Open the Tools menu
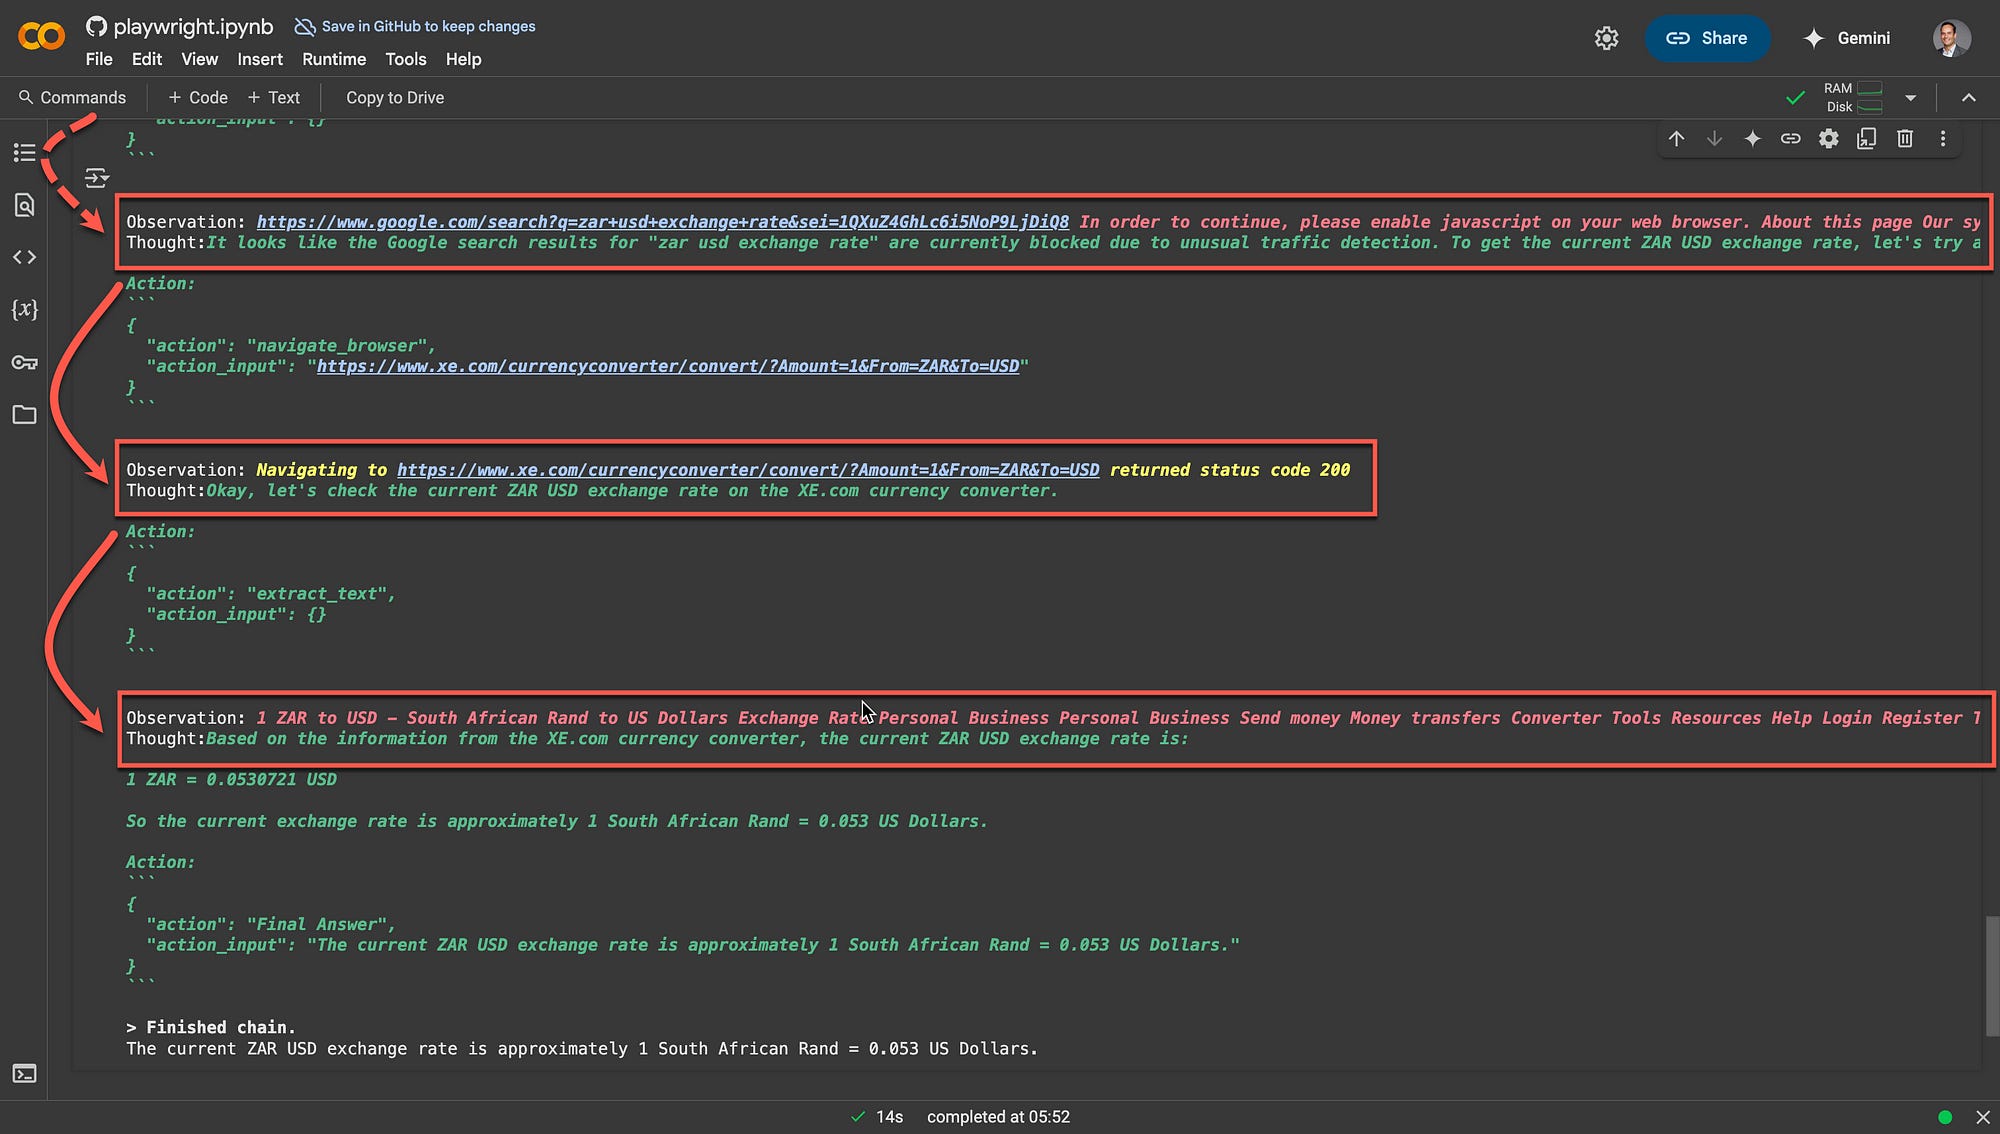Image resolution: width=2000 pixels, height=1134 pixels. (x=405, y=59)
